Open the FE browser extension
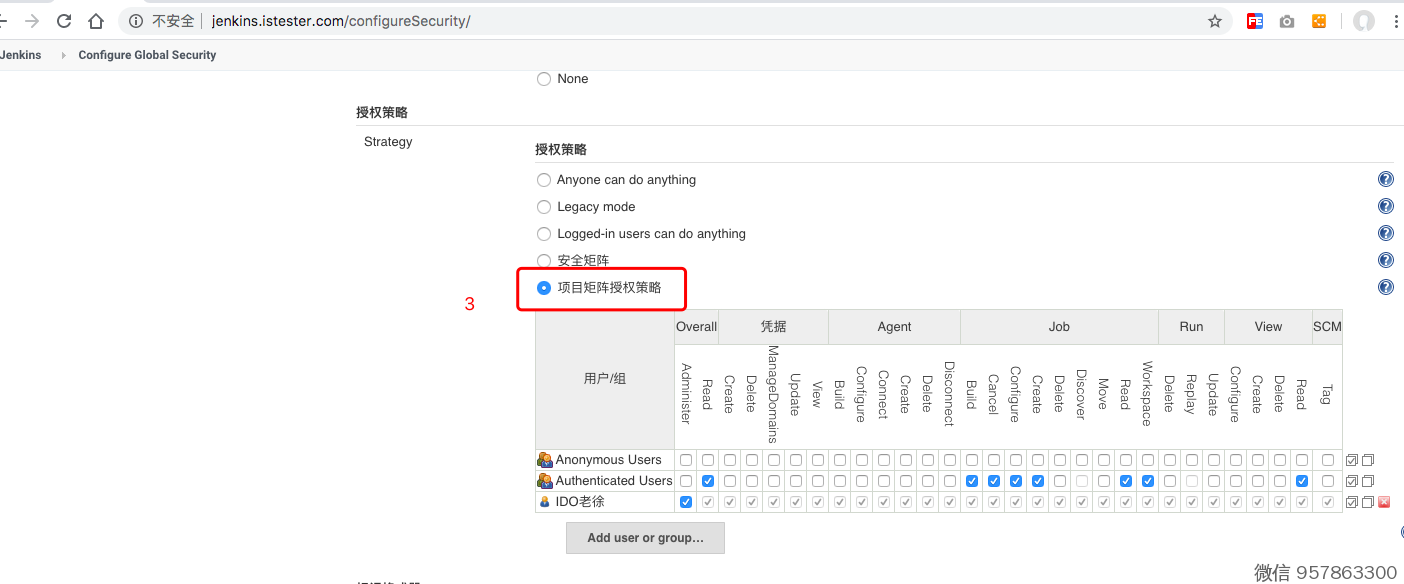Image resolution: width=1404 pixels, height=584 pixels. [x=1255, y=21]
